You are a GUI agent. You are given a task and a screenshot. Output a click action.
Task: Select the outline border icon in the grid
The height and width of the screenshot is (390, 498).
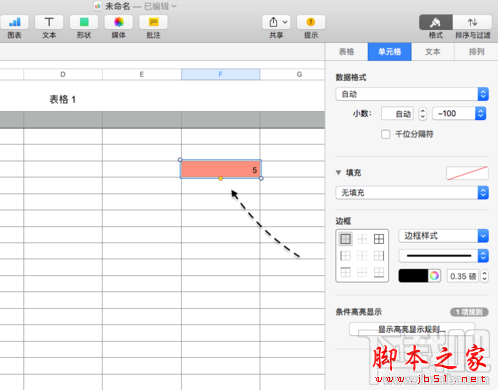[345, 239]
